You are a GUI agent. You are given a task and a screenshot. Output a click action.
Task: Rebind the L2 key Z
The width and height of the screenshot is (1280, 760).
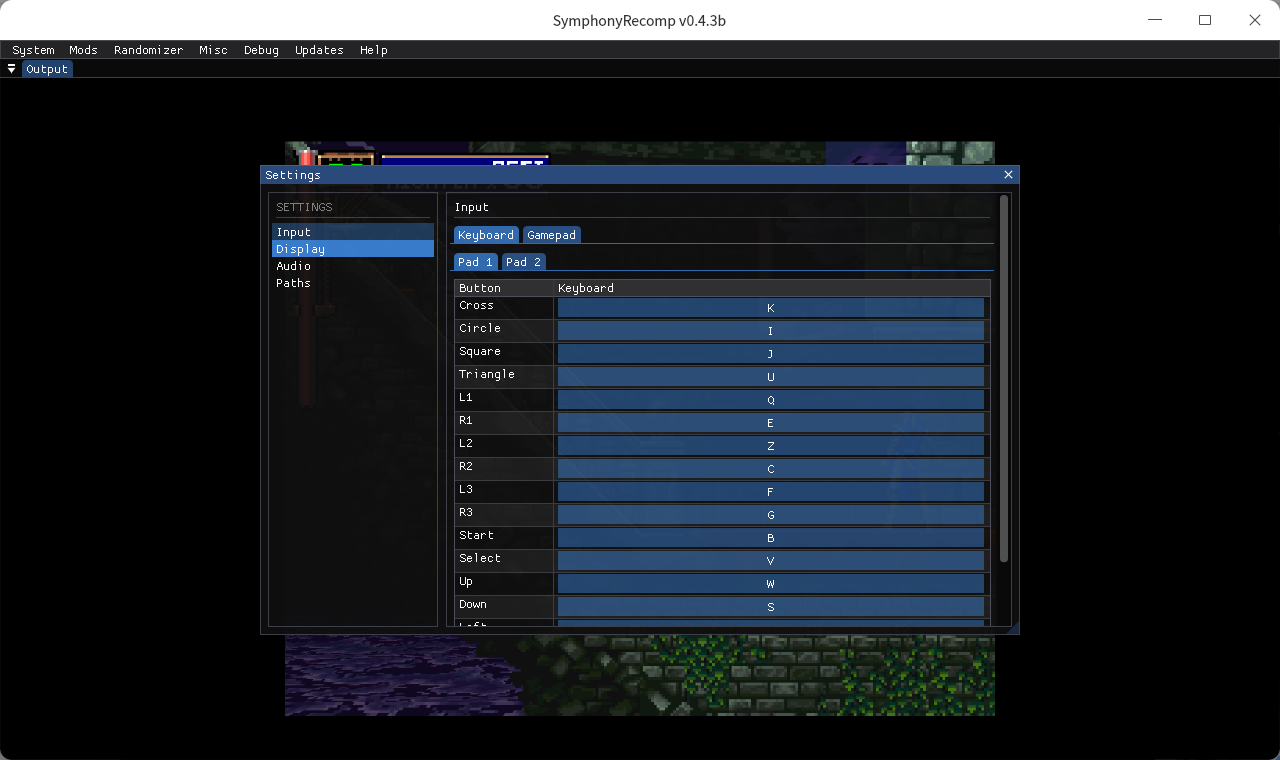[771, 446]
